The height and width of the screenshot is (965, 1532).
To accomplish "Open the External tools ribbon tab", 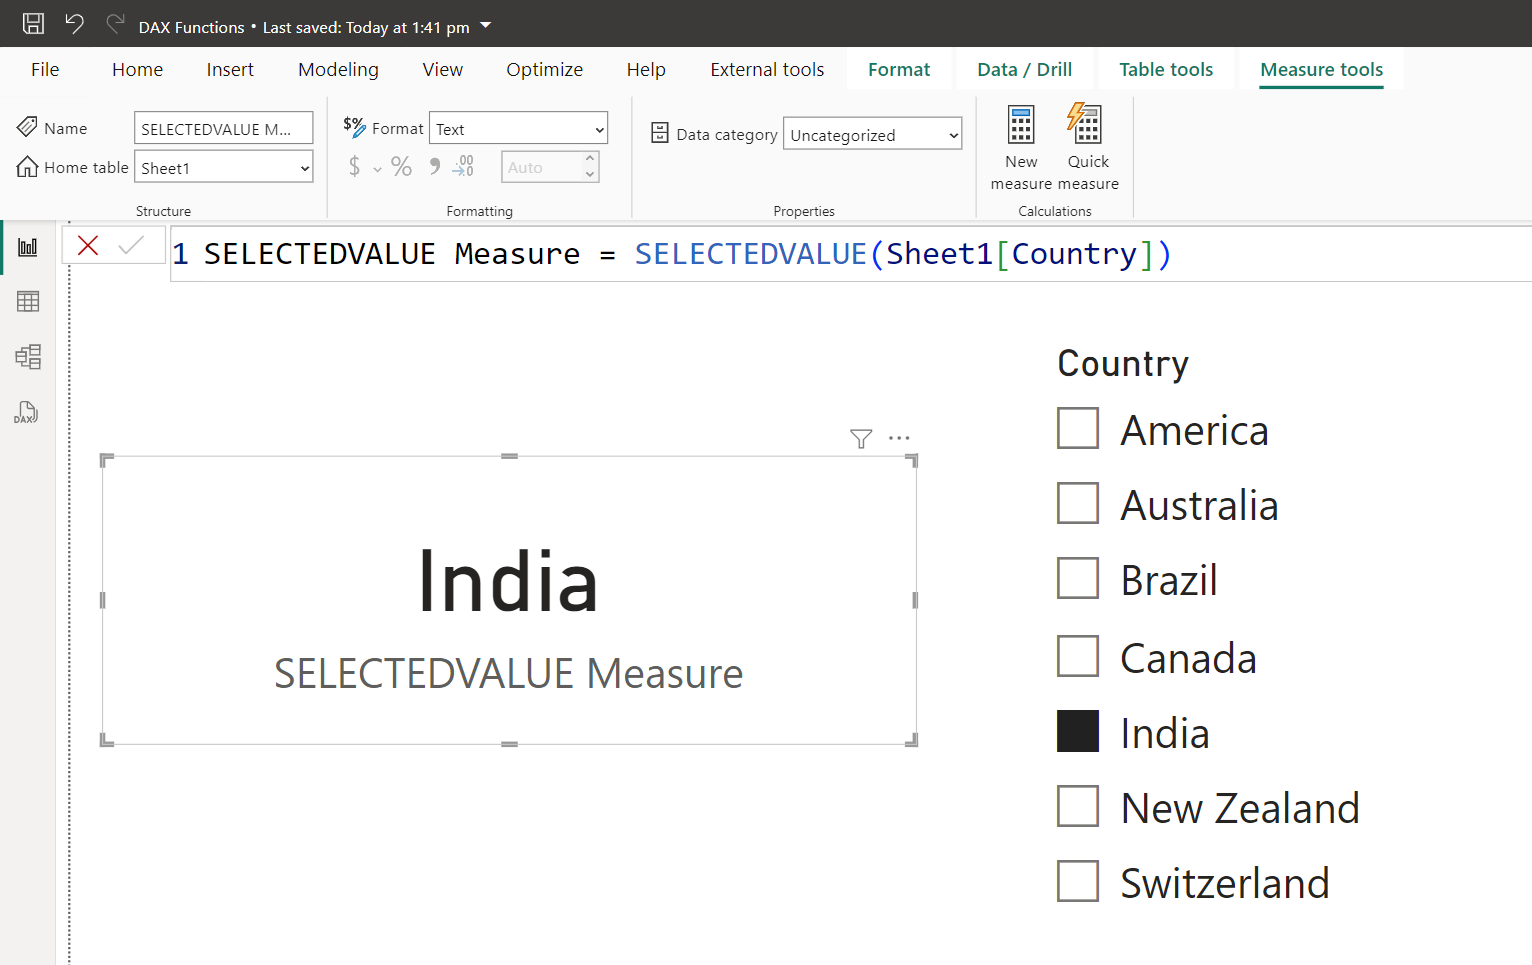I will 767,69.
